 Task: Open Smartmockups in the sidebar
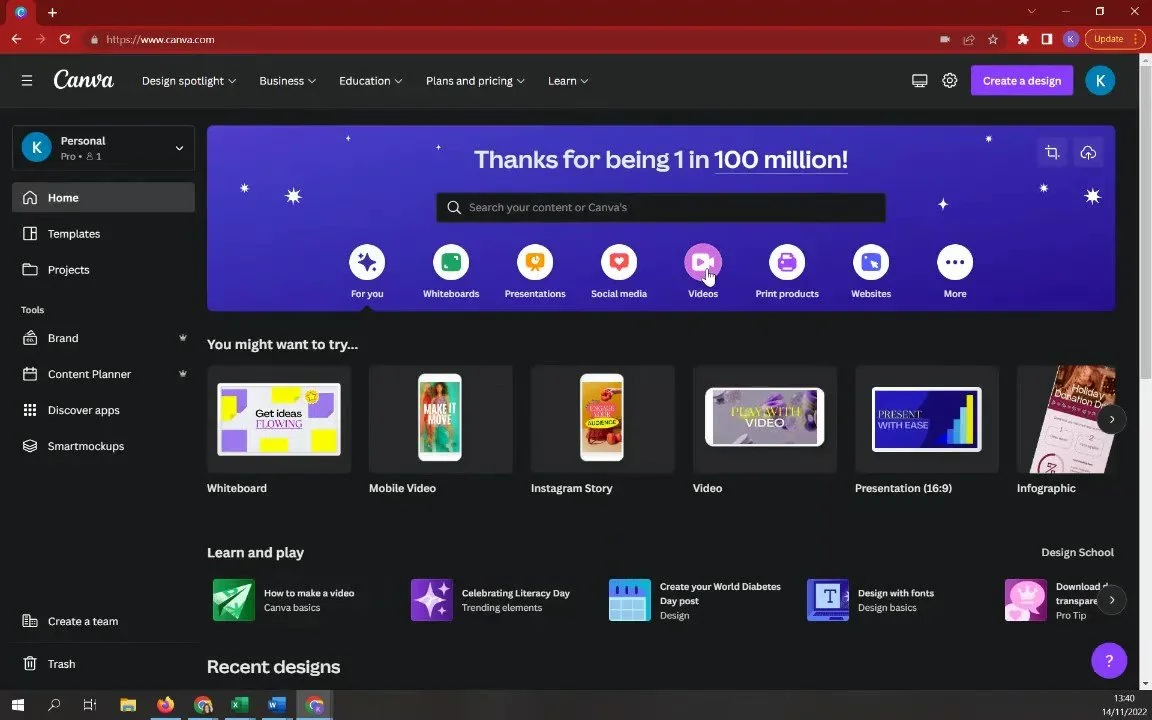(x=104, y=446)
